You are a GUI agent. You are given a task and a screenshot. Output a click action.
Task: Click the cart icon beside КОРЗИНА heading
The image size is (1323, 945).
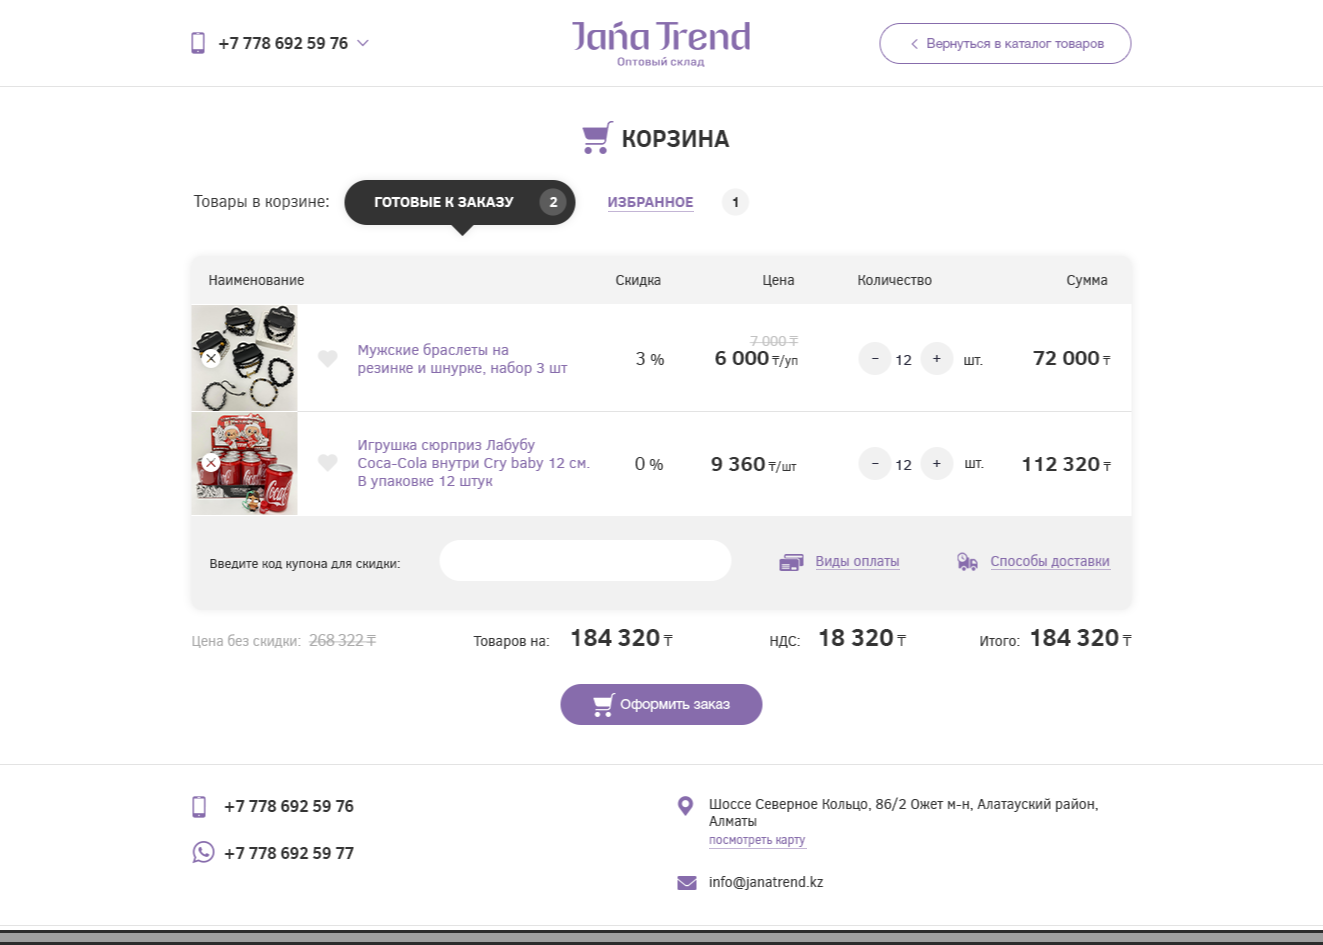(598, 138)
